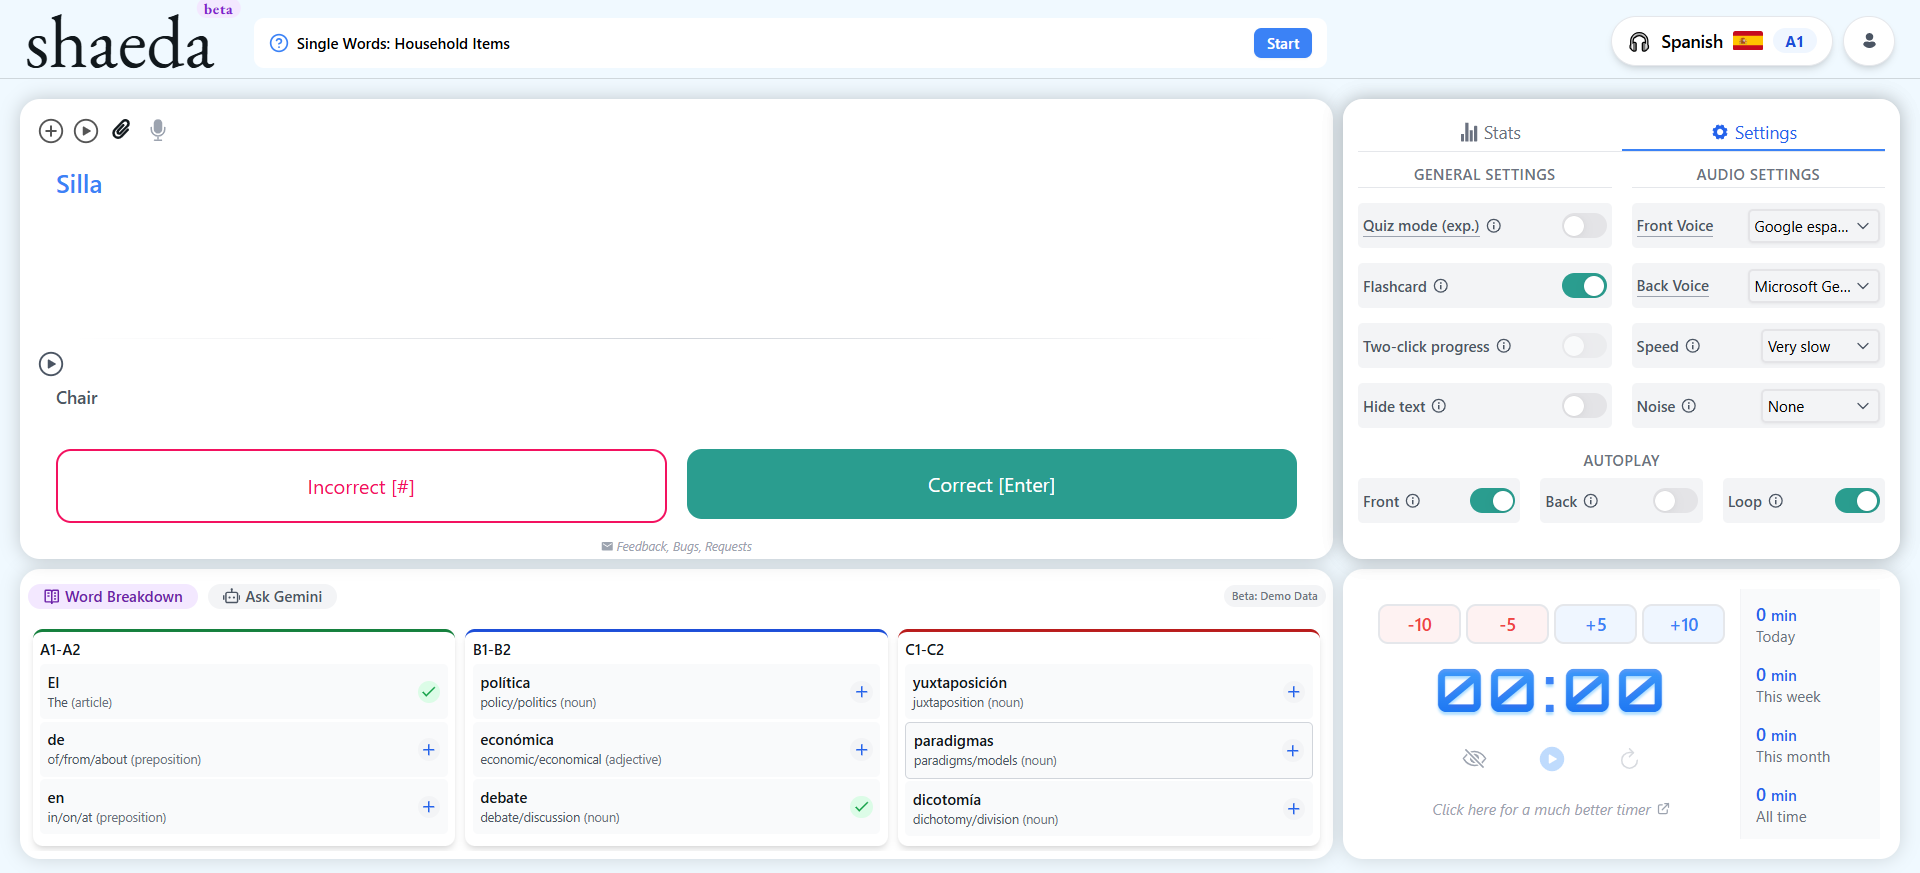
Task: Play the back audio above Chair
Action: [x=51, y=364]
